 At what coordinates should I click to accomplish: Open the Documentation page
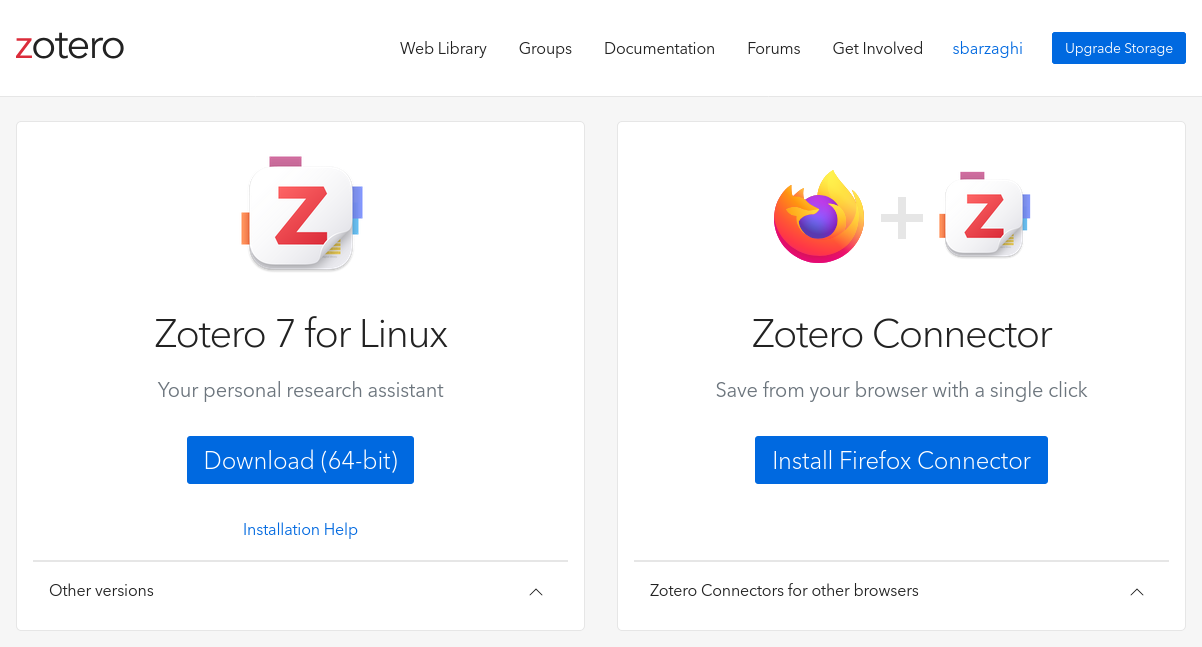tap(659, 48)
